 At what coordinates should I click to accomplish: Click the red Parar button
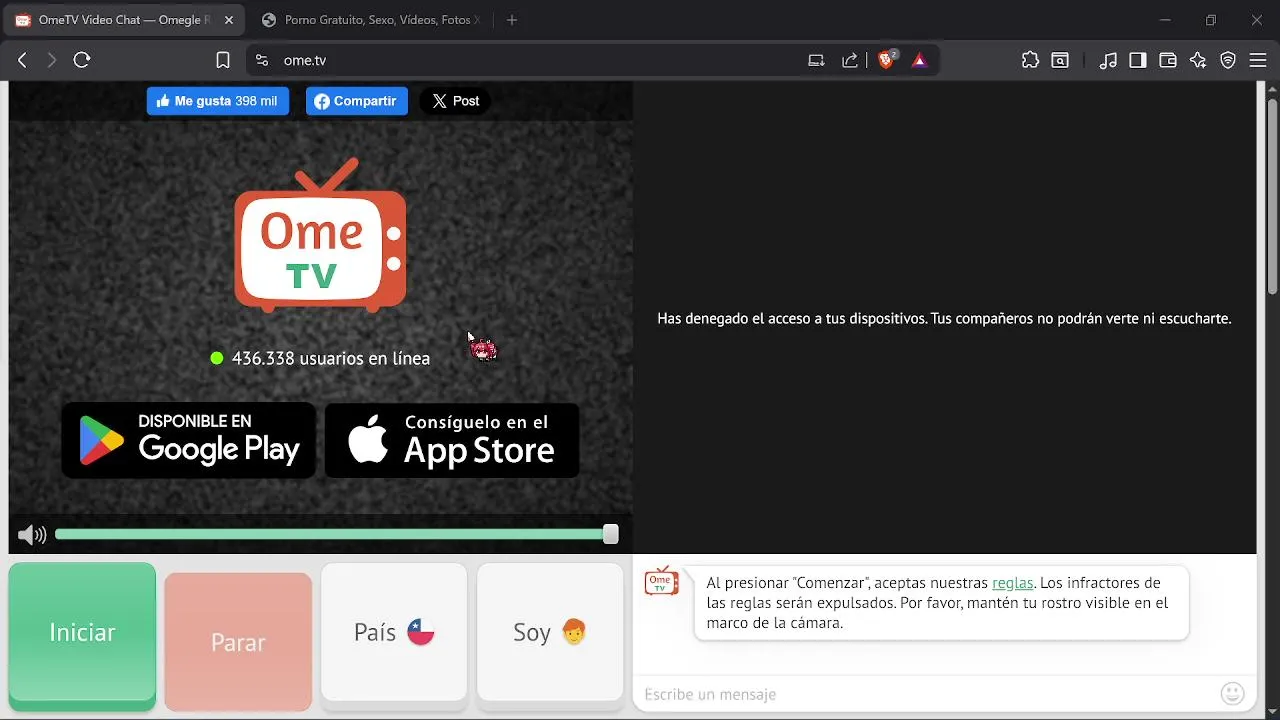[x=238, y=642]
